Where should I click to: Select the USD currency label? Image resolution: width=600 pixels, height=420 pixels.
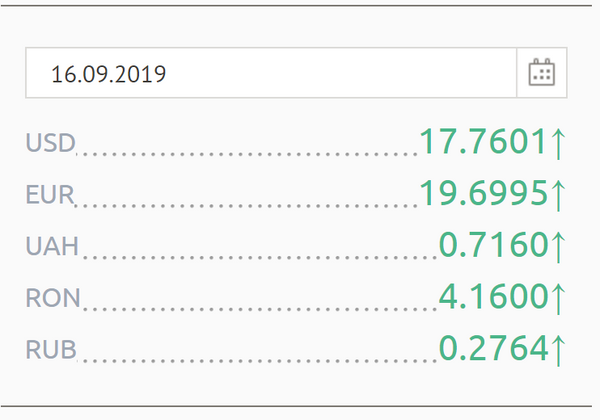(x=51, y=143)
